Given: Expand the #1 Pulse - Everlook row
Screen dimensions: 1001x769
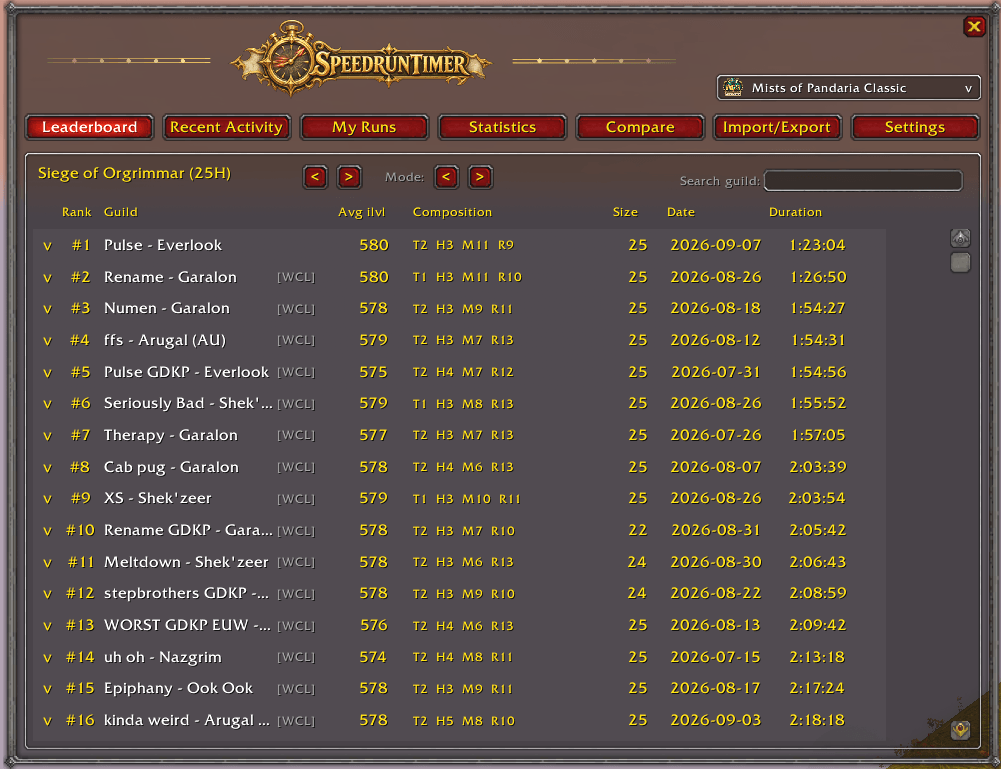Looking at the screenshot, I should 47,246.
